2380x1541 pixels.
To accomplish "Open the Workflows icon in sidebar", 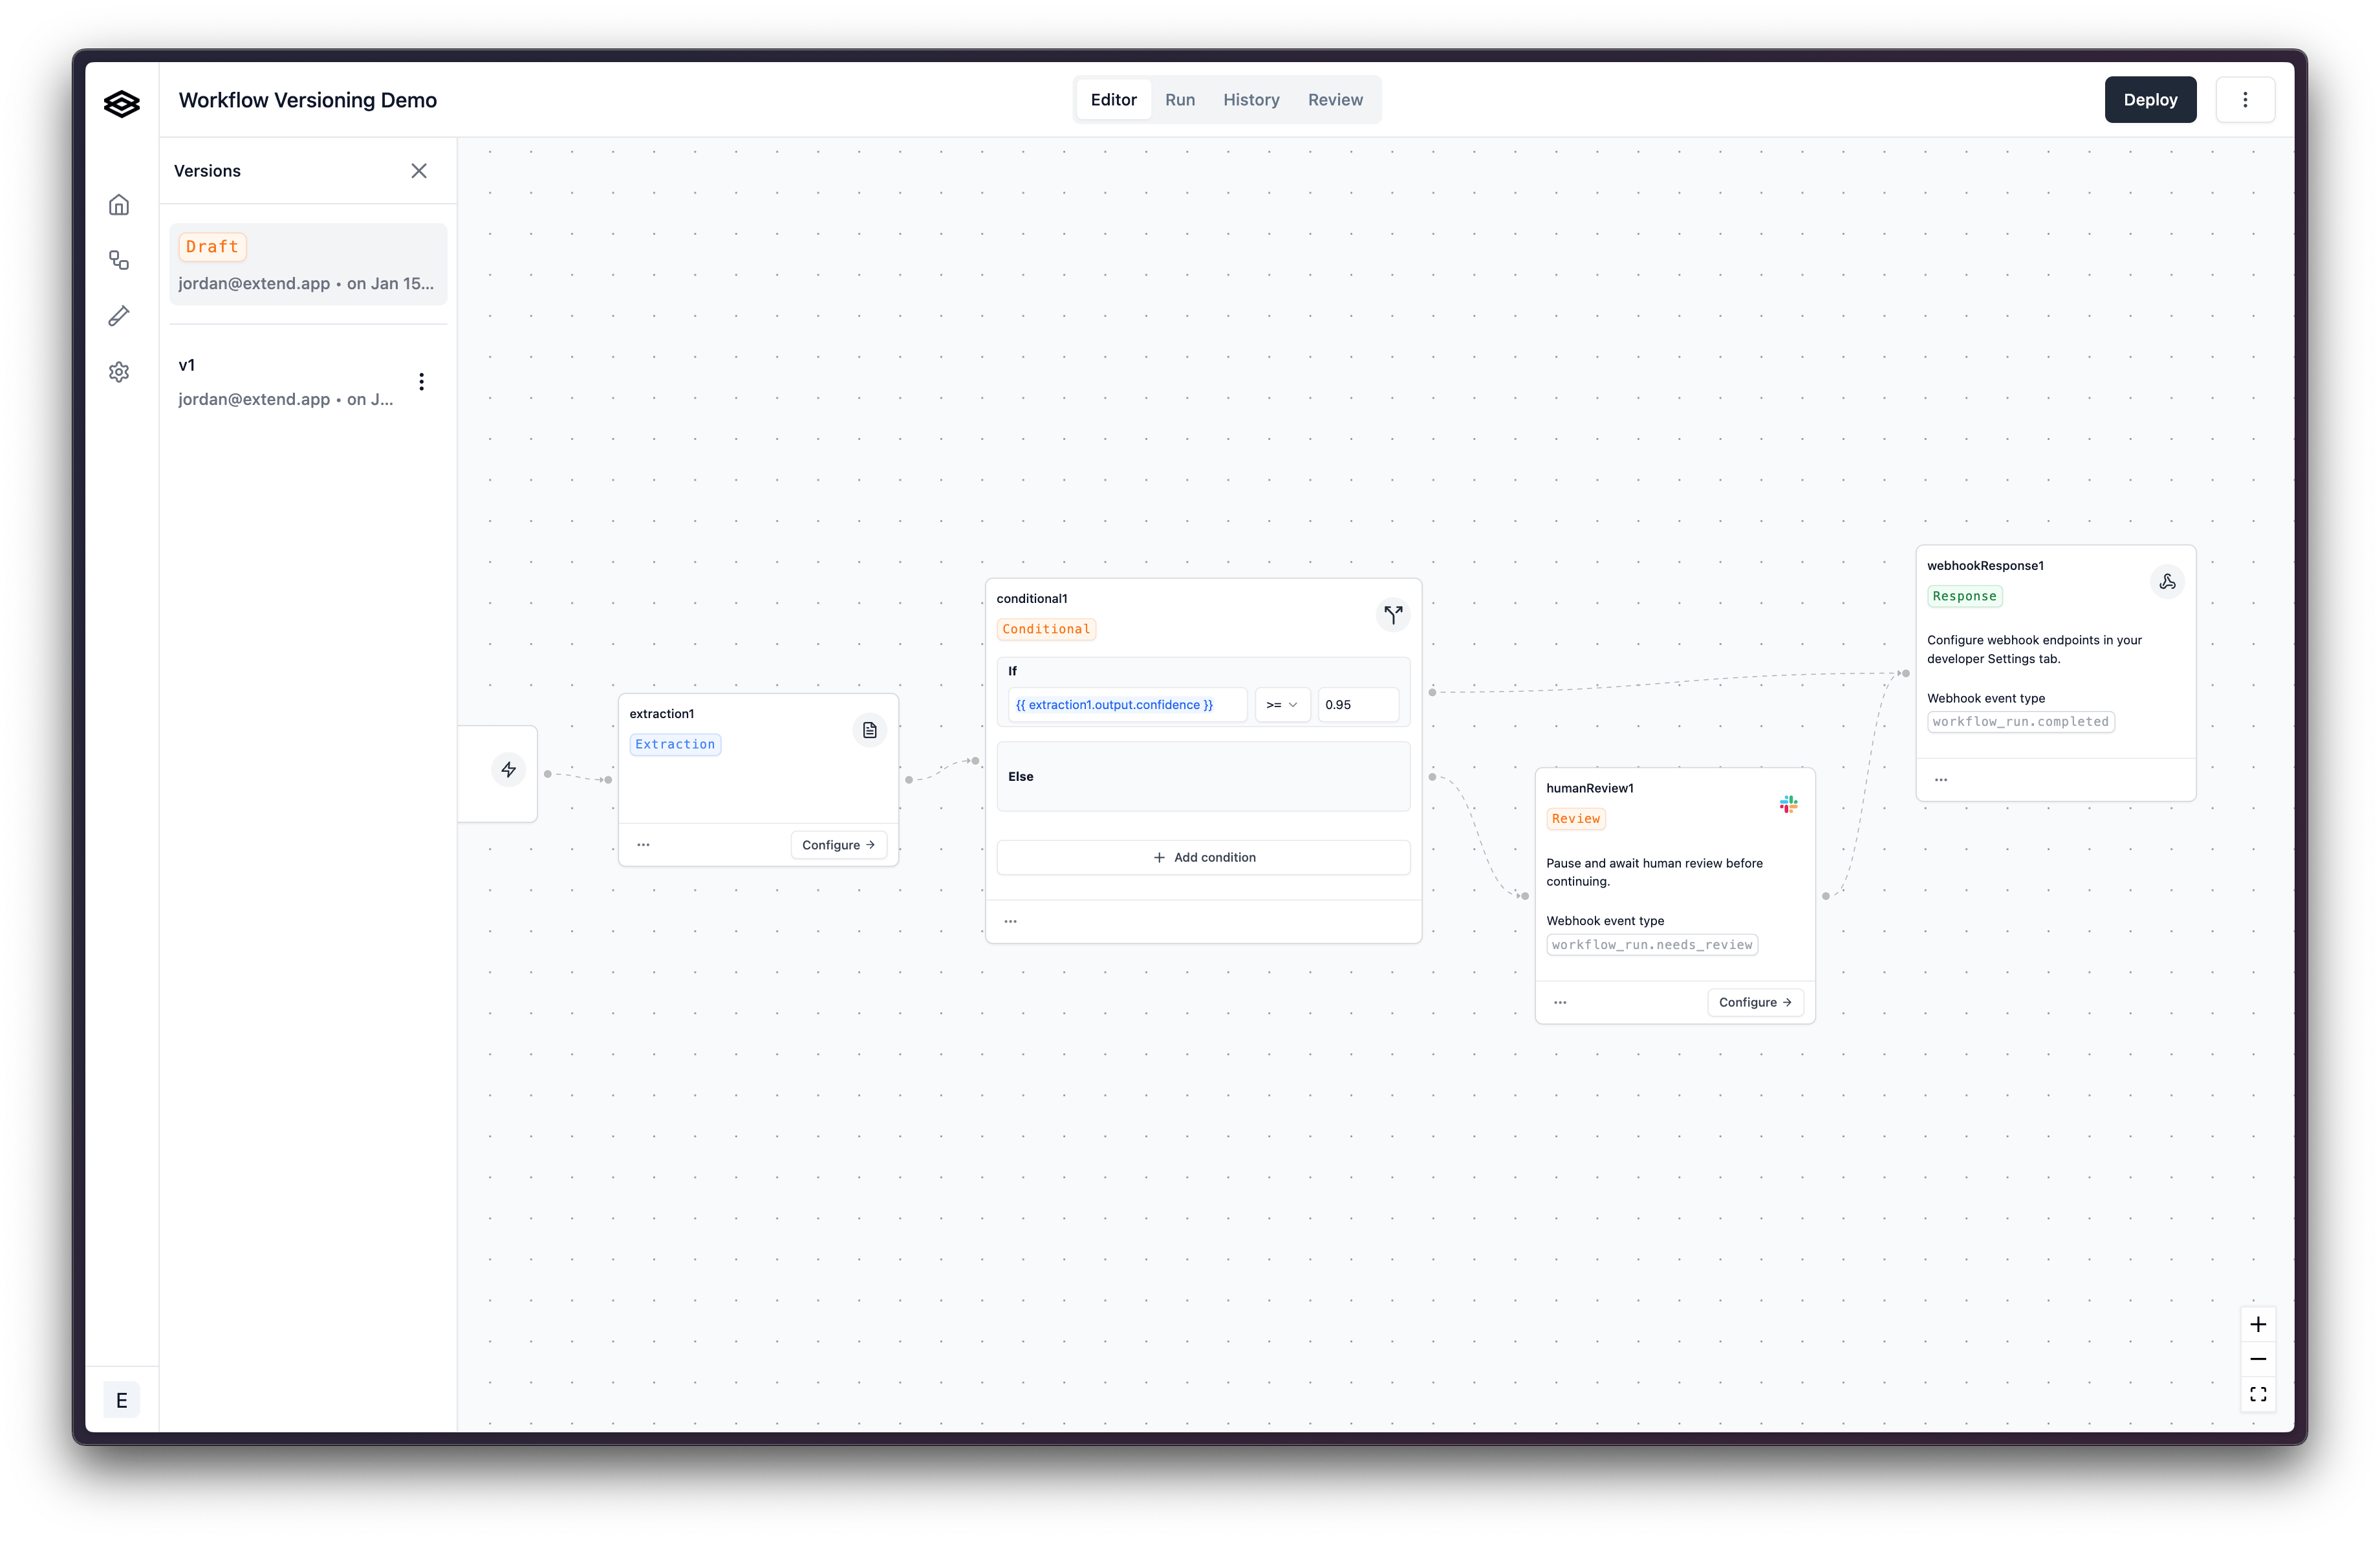I will coord(119,261).
